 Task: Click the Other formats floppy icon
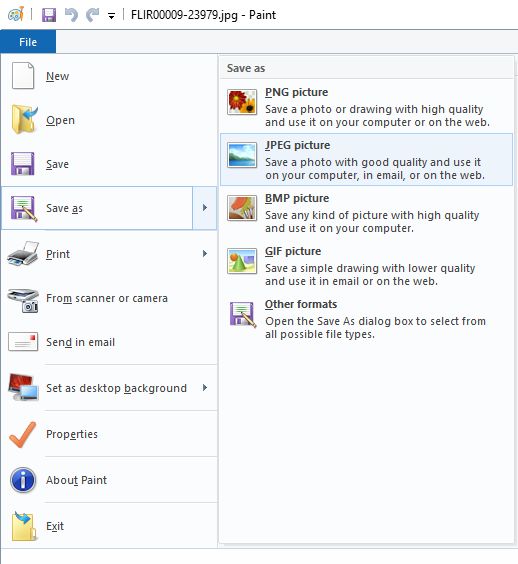(x=243, y=314)
